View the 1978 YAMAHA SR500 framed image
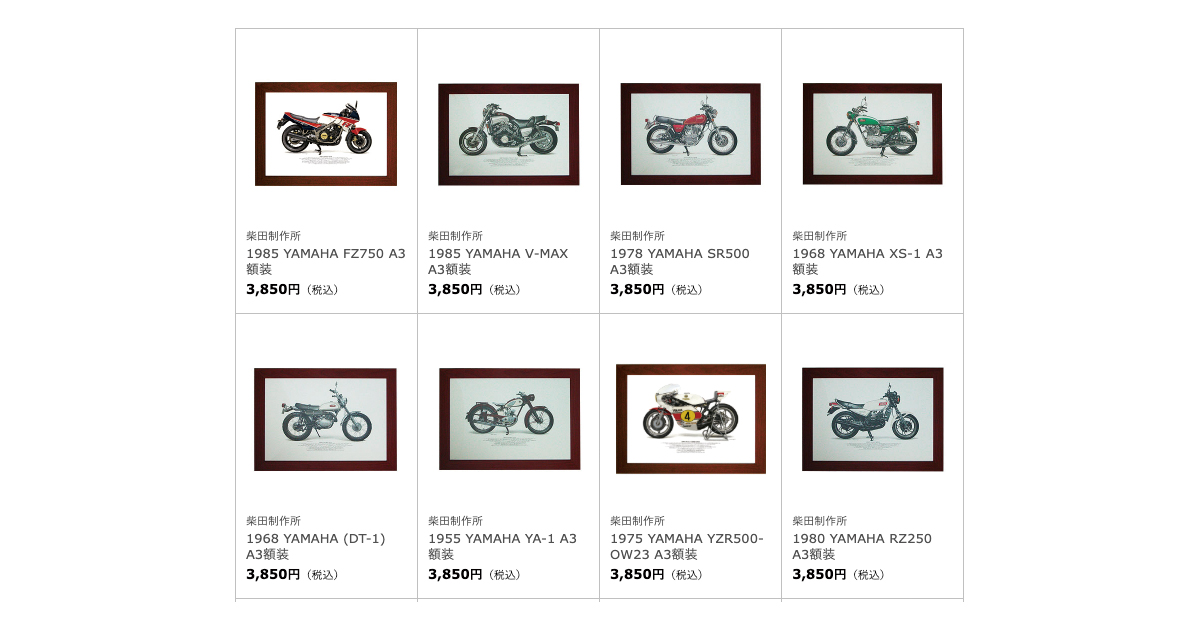The width and height of the screenshot is (1200, 630). pos(690,134)
